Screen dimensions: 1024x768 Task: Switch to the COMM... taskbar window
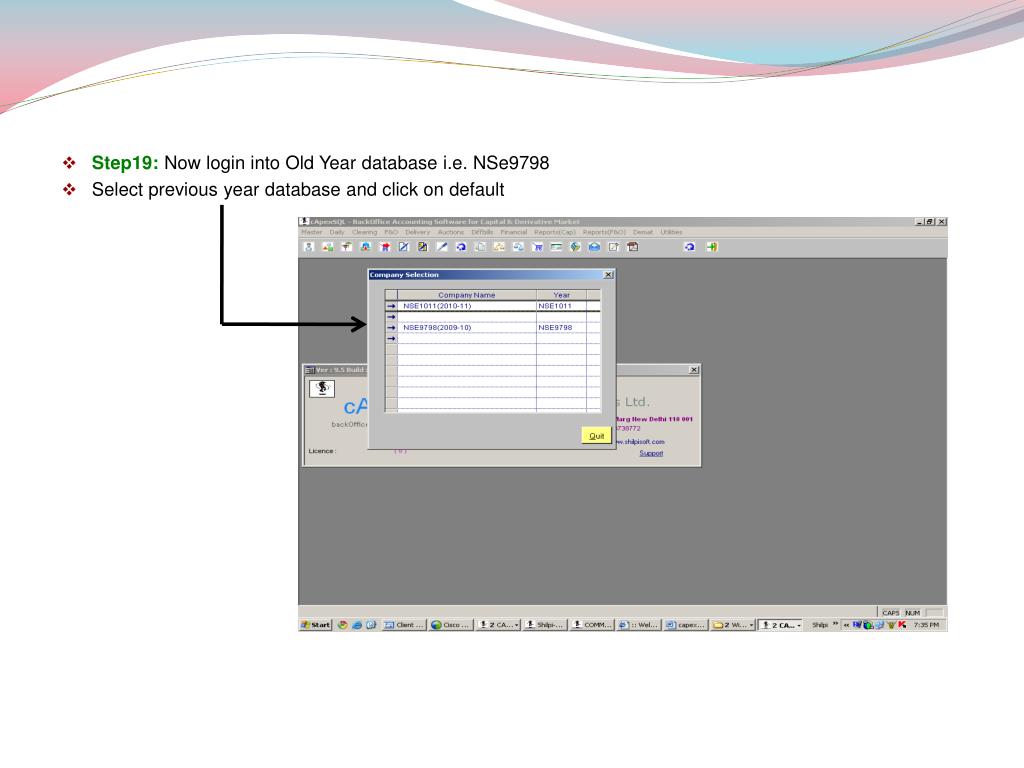(x=592, y=625)
